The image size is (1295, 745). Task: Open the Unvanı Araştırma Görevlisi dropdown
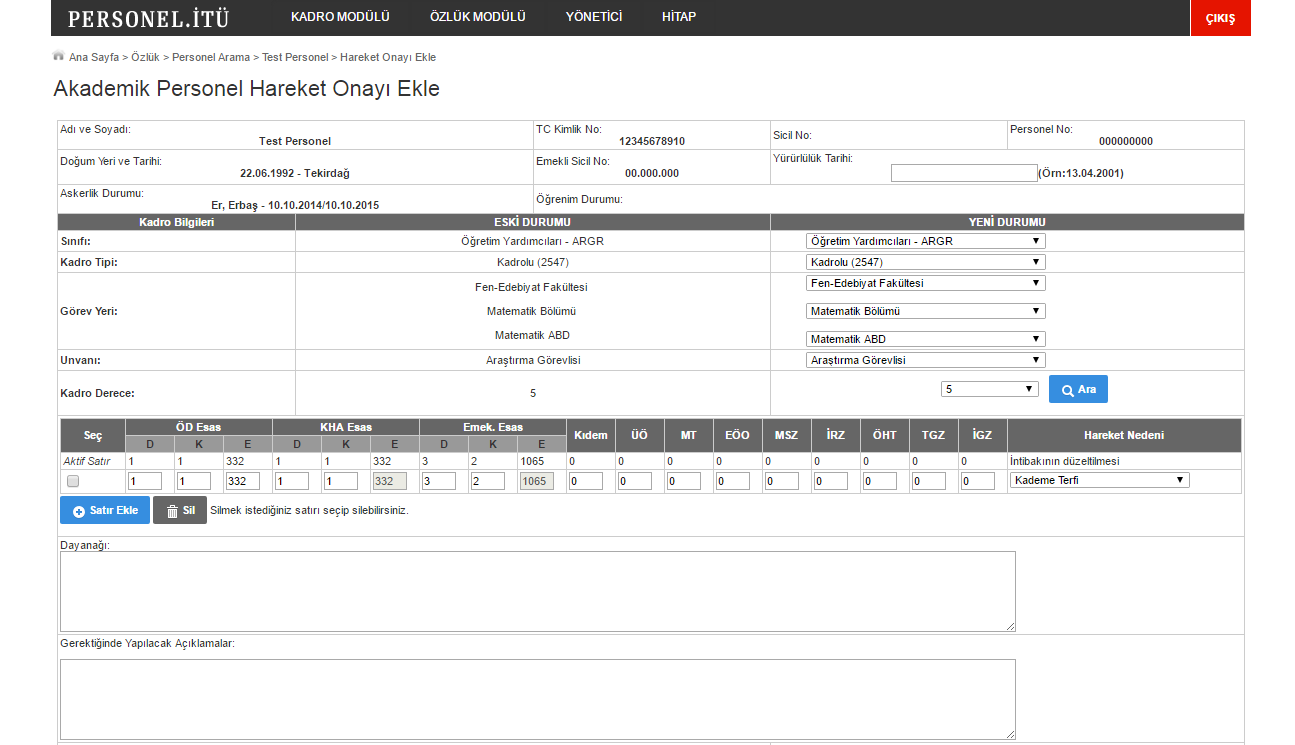[x=925, y=360]
